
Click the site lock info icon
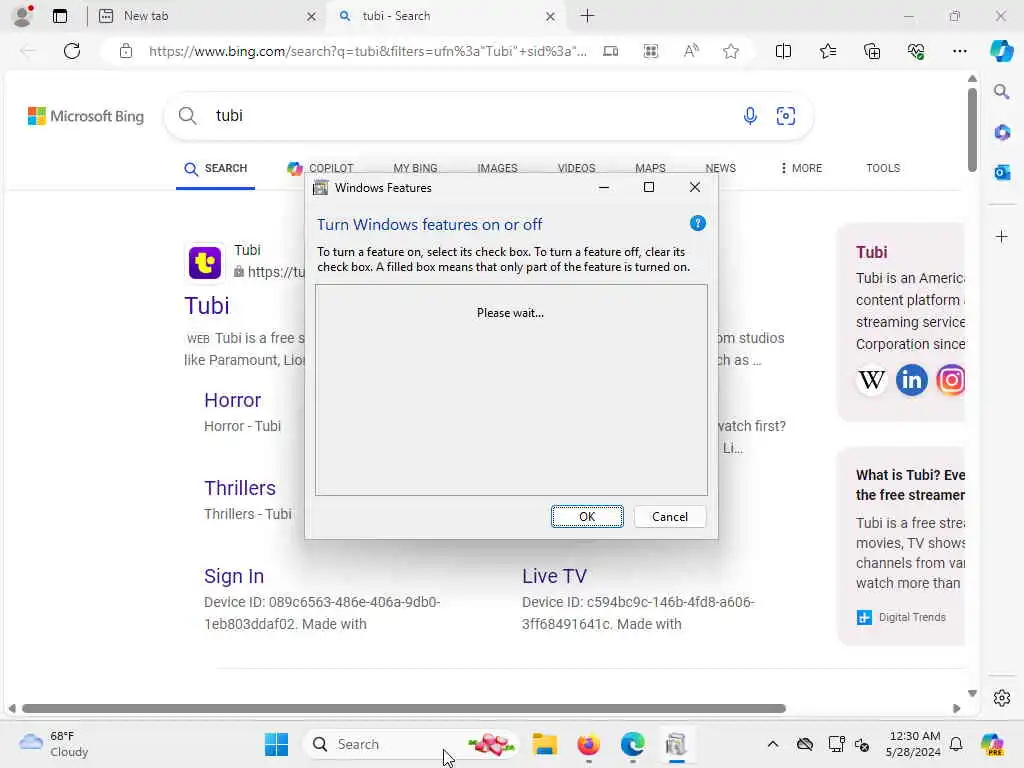tap(126, 51)
